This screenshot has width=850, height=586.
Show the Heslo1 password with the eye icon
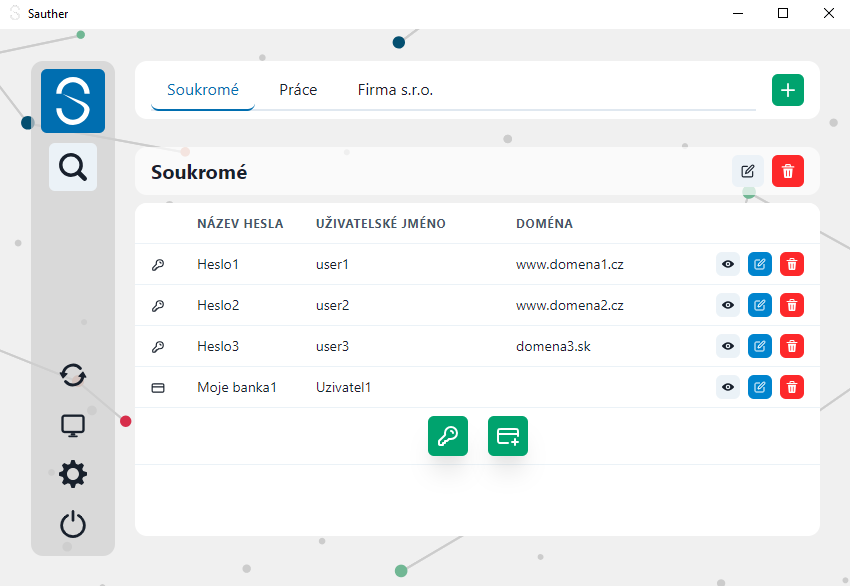728,265
